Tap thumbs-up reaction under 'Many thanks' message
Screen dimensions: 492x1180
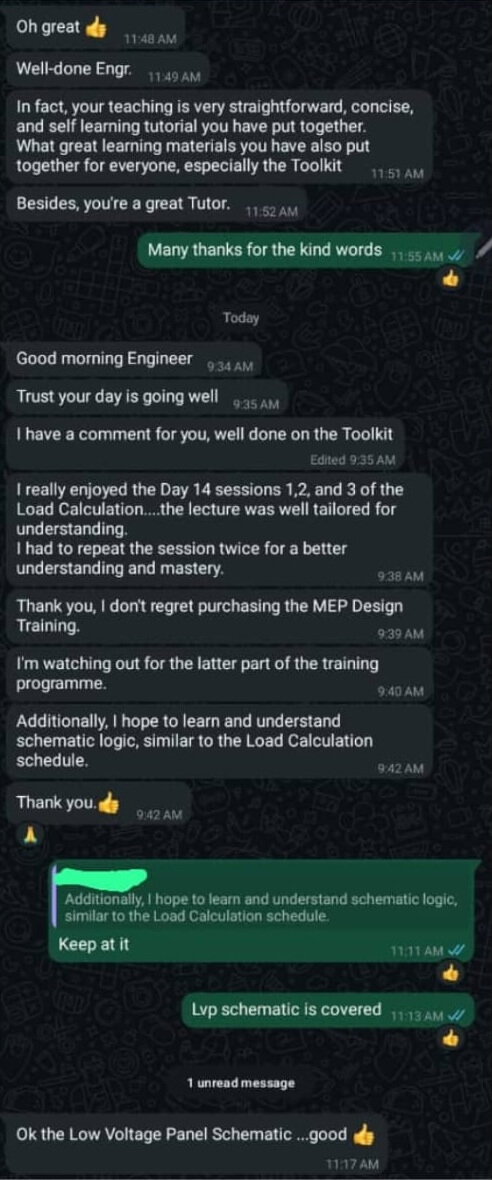(451, 280)
